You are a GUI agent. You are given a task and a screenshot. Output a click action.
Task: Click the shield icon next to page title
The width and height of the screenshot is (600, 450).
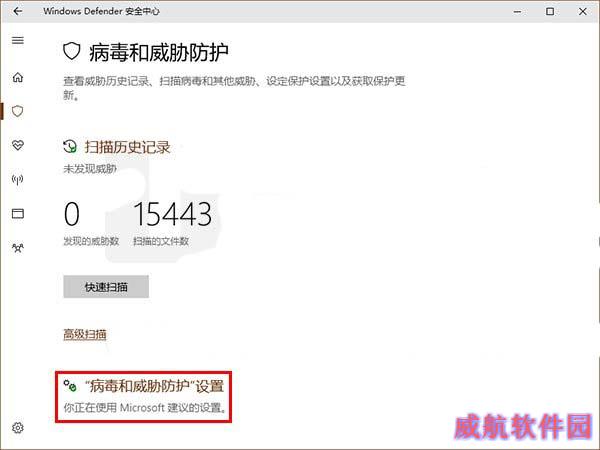pos(72,51)
